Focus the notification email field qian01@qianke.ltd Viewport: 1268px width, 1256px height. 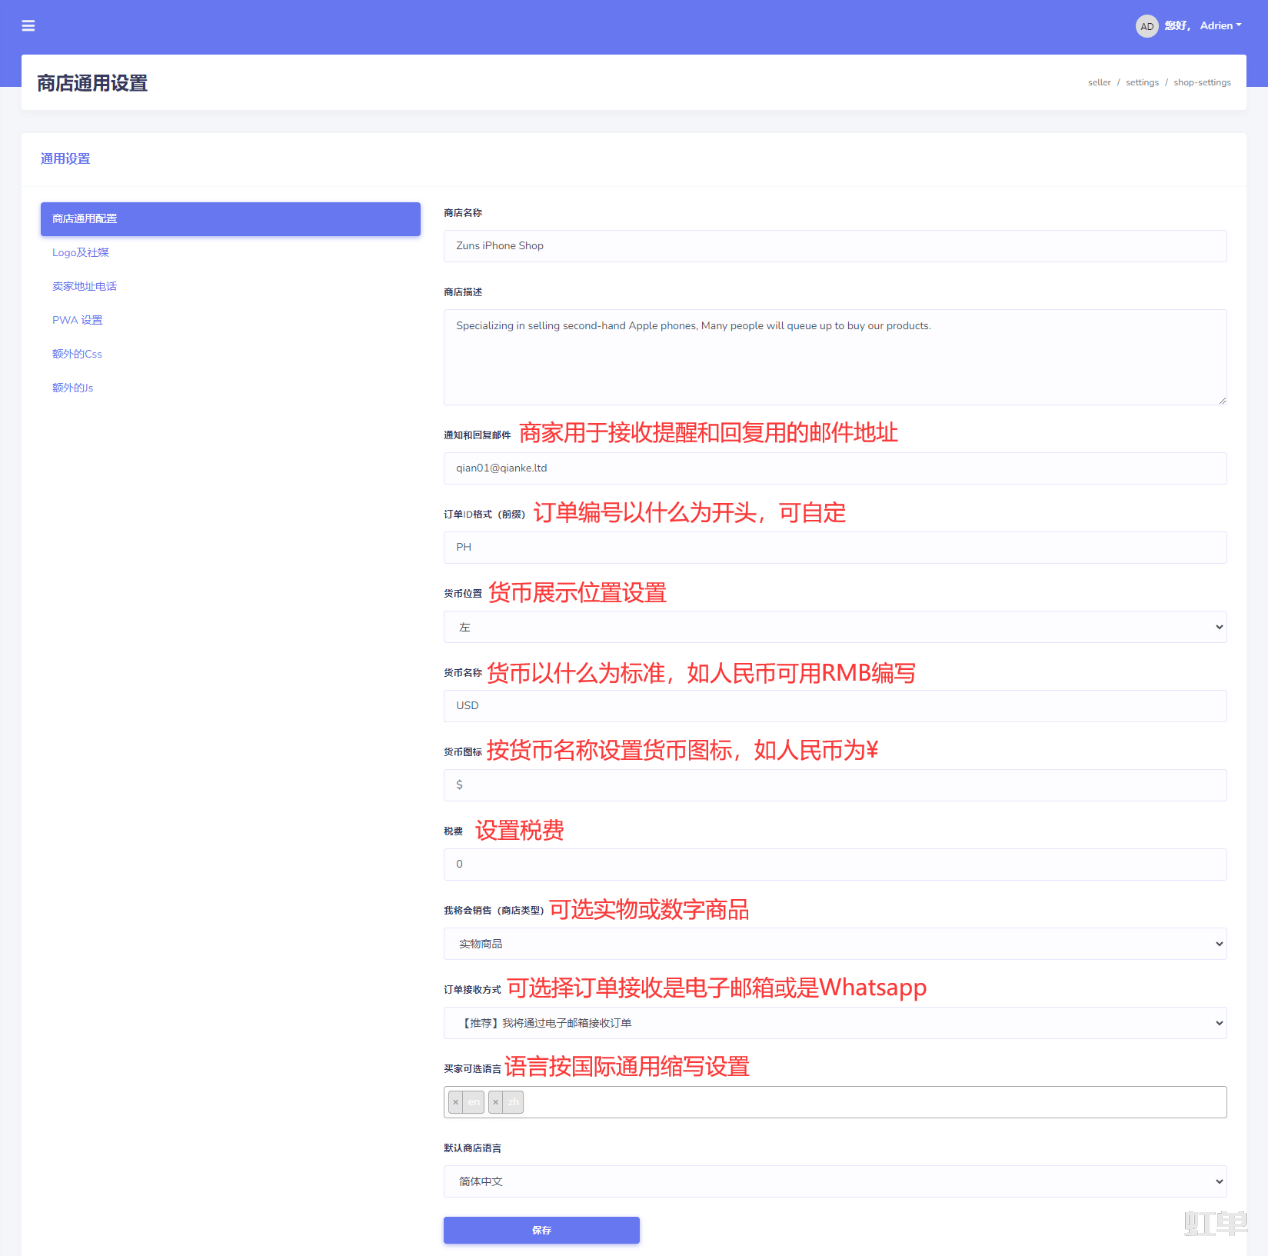coord(835,468)
